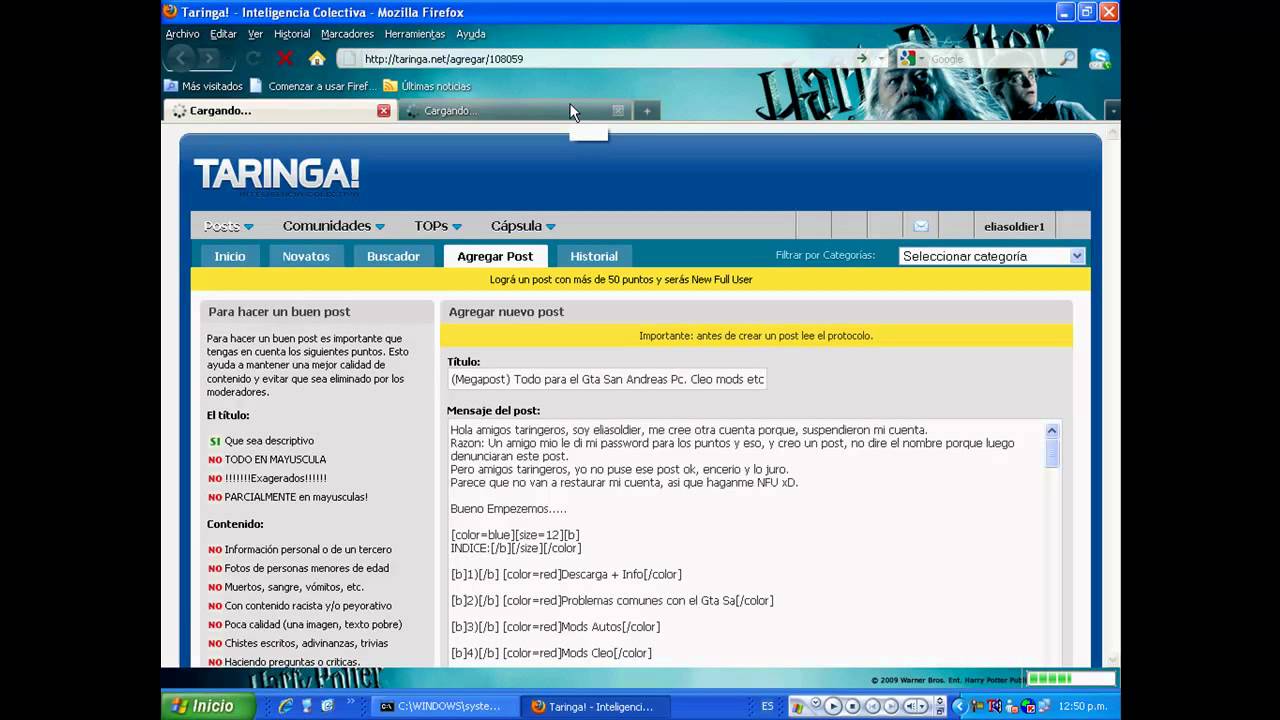Open the address bar history dropdown arrow

click(x=881, y=59)
